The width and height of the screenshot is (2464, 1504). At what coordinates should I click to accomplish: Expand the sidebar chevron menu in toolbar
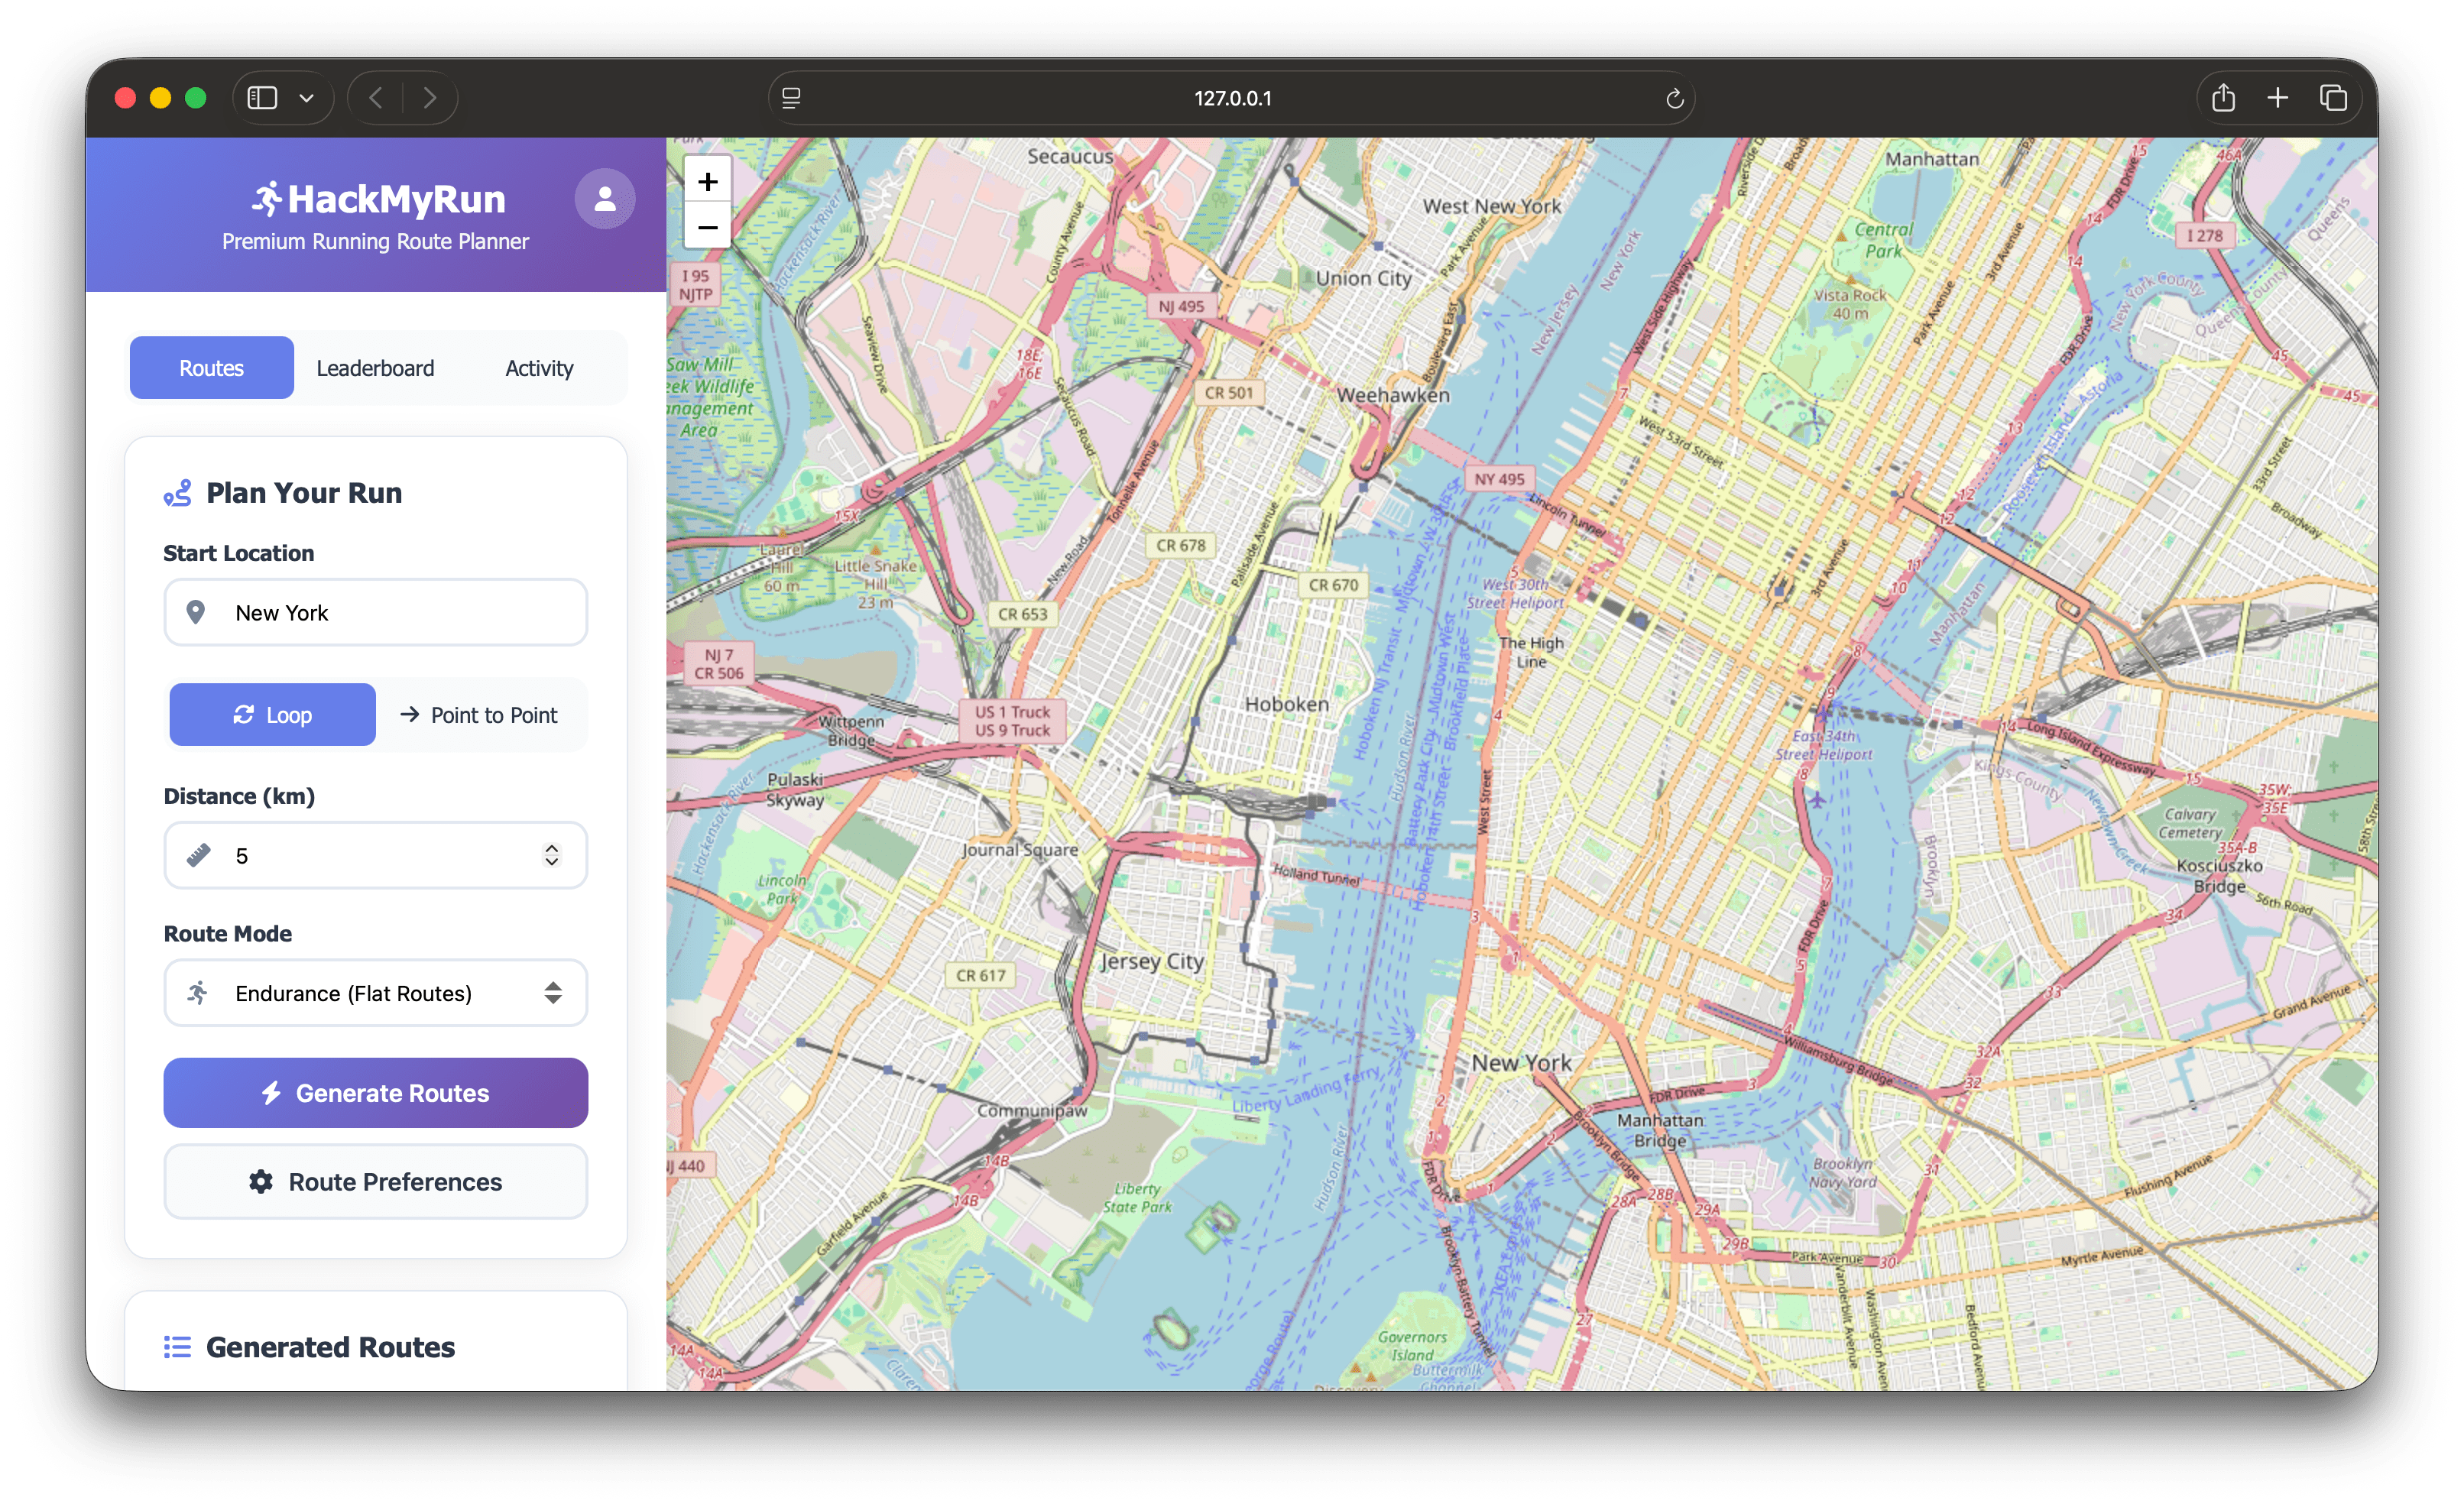click(x=307, y=98)
